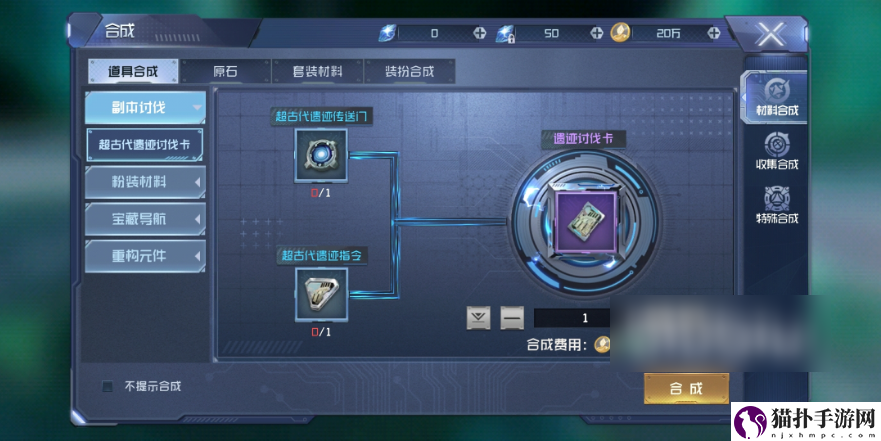881x441 pixels.
Task: Add diamonds with the first plus icon
Action: point(479,33)
